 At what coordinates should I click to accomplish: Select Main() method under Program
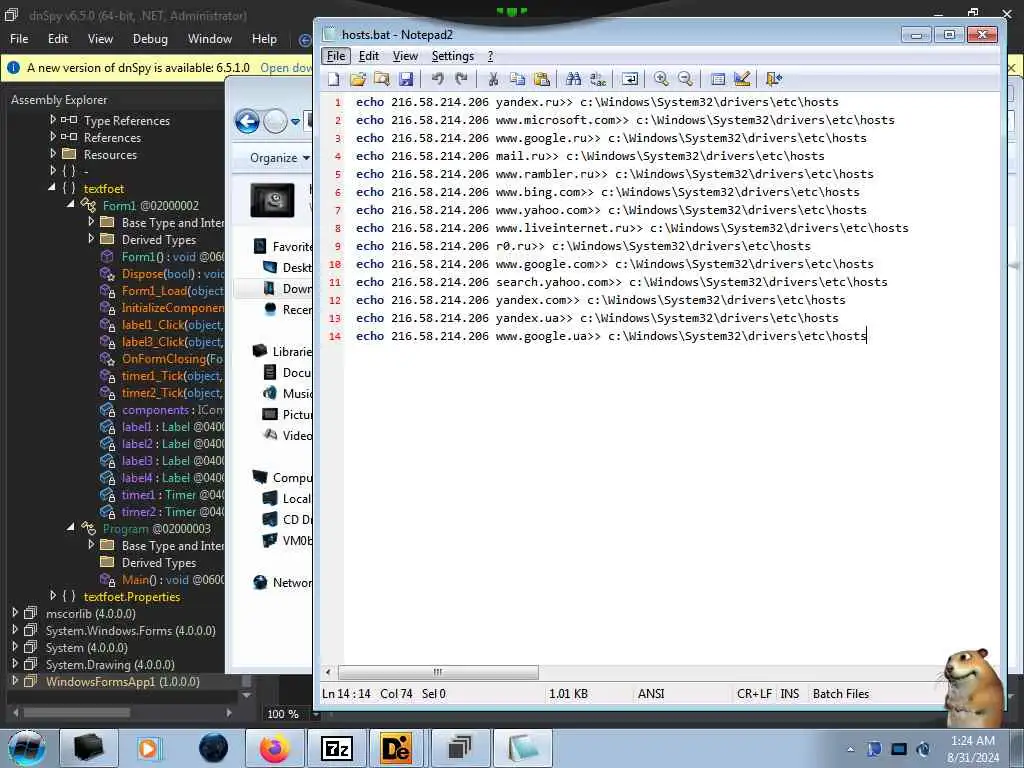(172, 579)
